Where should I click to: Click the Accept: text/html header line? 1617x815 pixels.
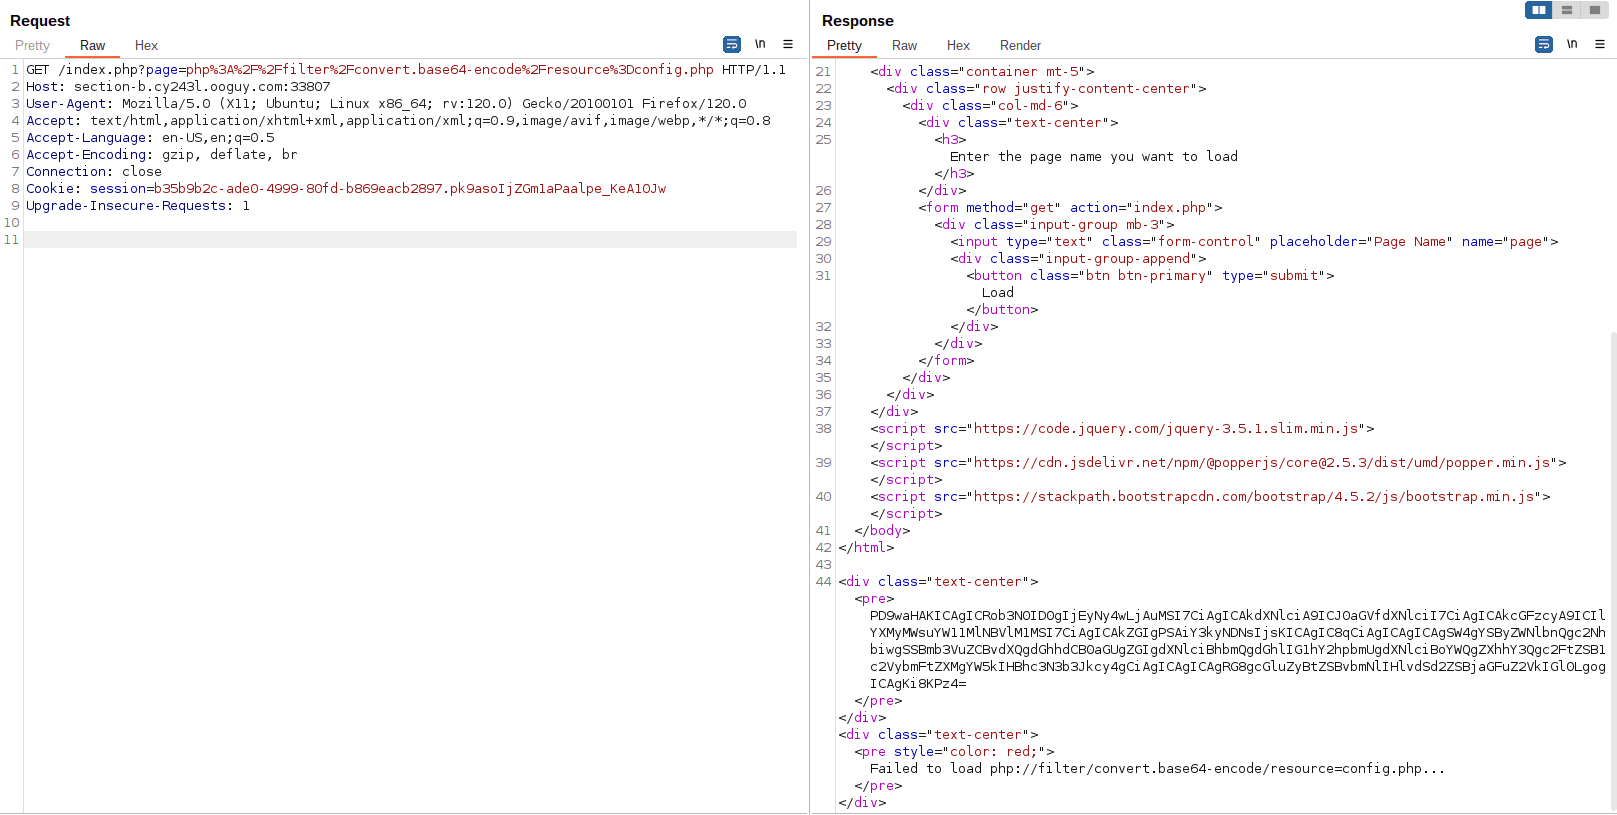(398, 121)
